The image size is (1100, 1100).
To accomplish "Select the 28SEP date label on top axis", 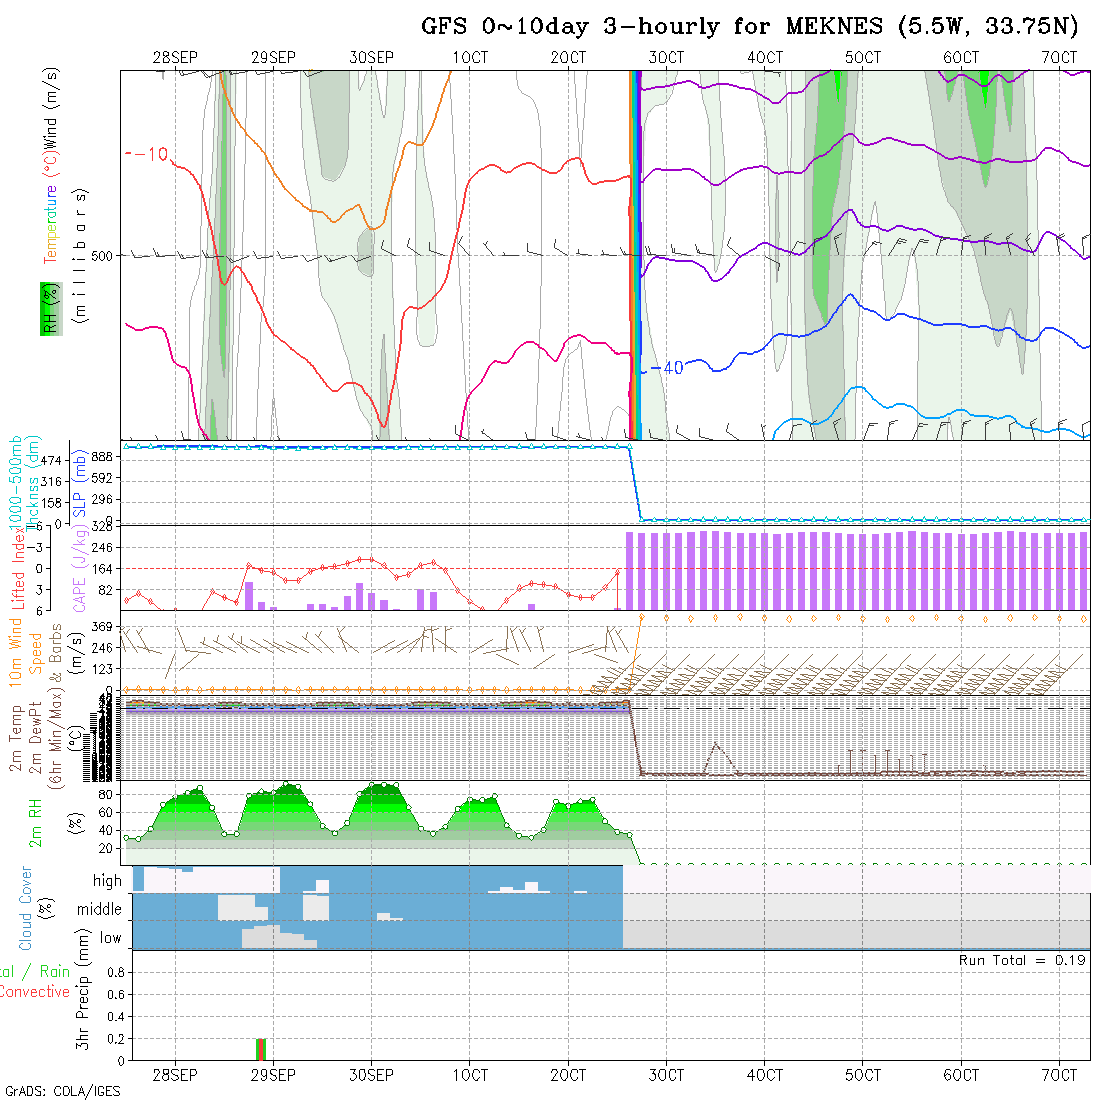I will [175, 58].
